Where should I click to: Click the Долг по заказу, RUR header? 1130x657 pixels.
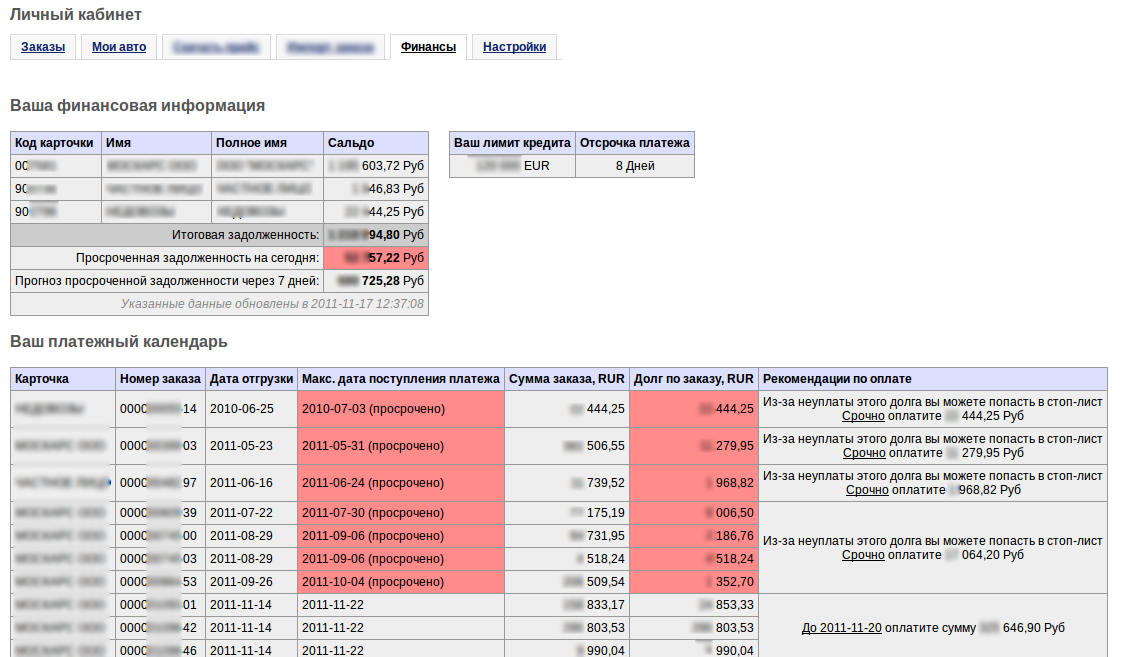693,379
